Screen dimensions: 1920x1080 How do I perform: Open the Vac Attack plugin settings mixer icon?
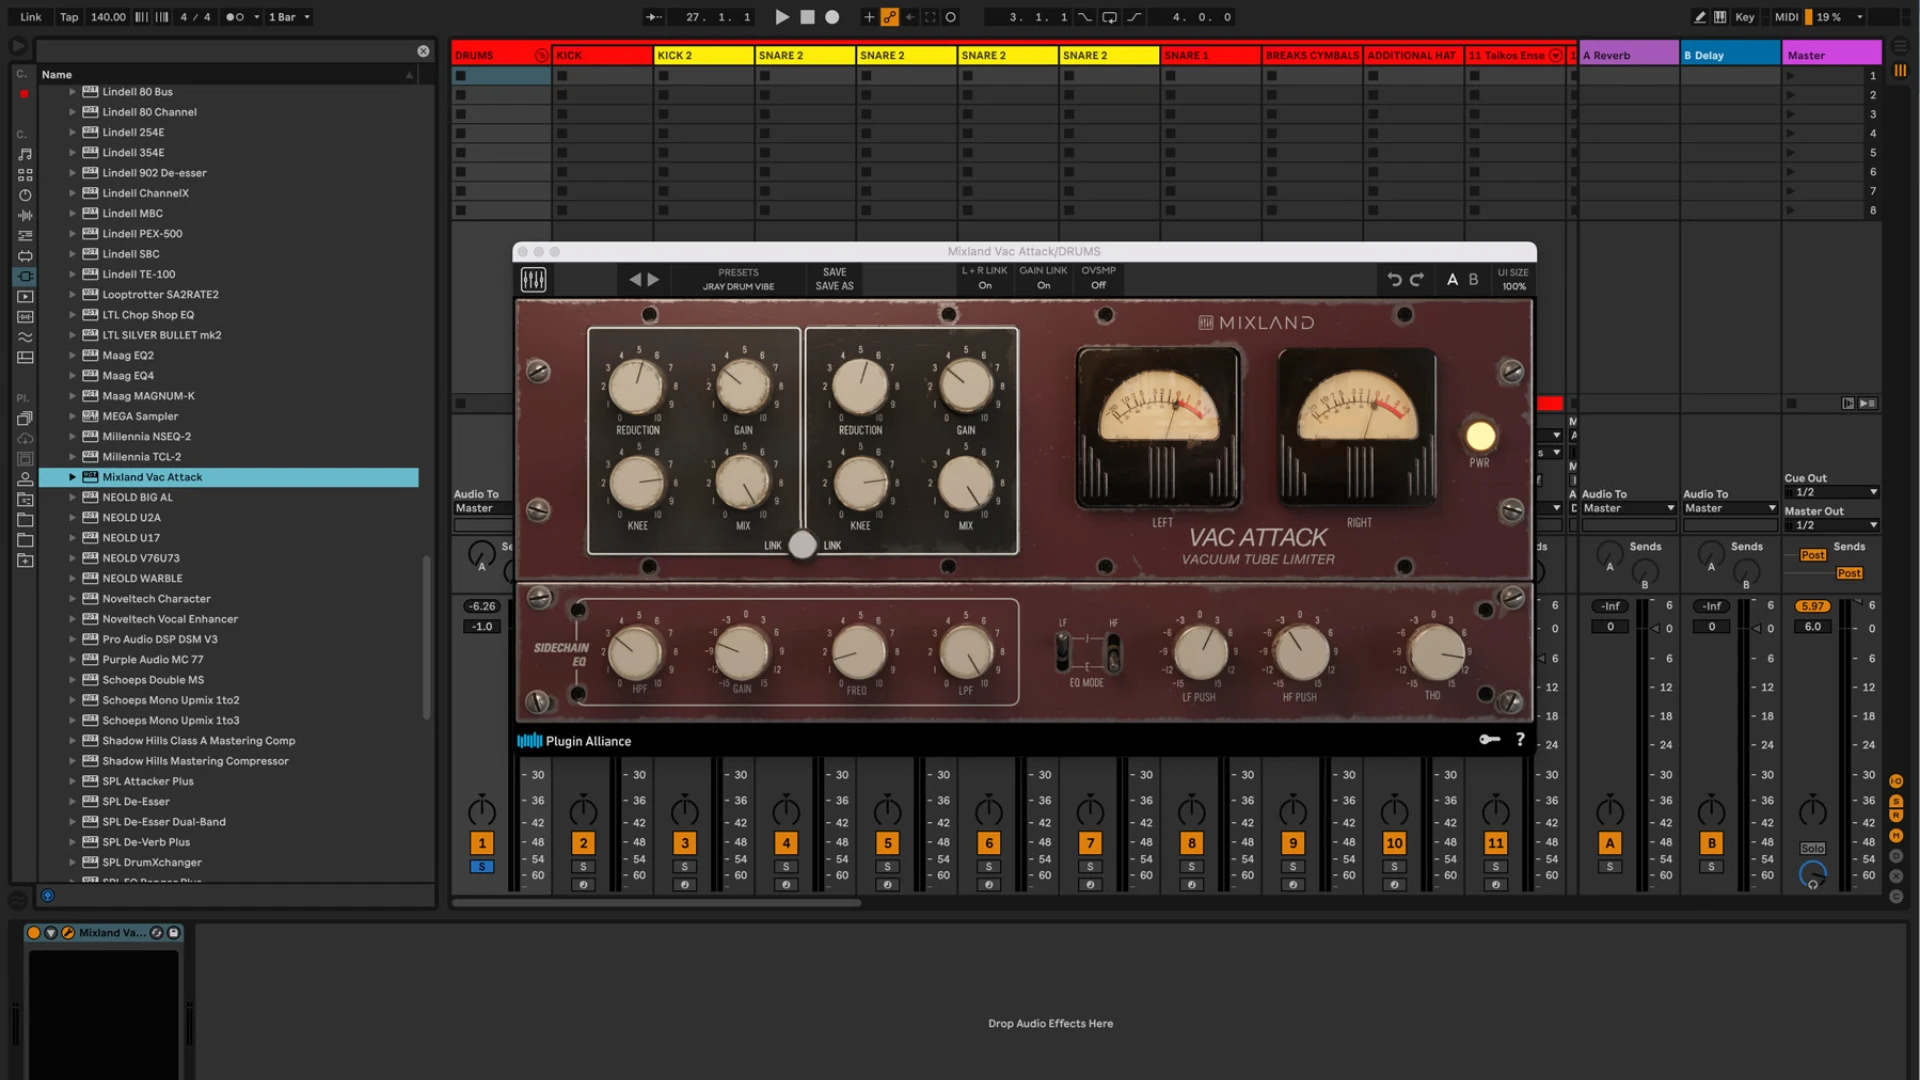pos(533,280)
